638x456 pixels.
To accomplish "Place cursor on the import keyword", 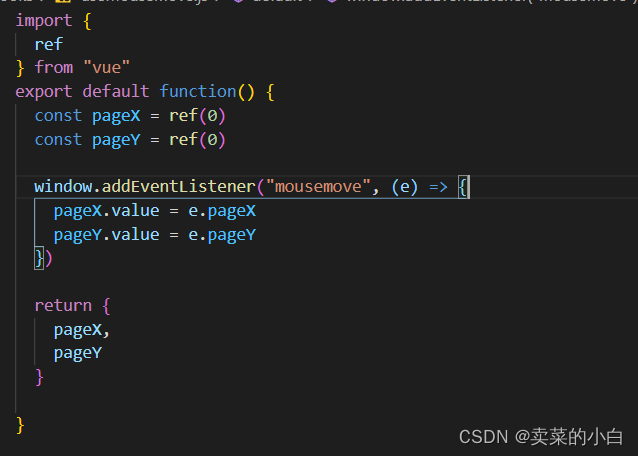I will (x=44, y=20).
